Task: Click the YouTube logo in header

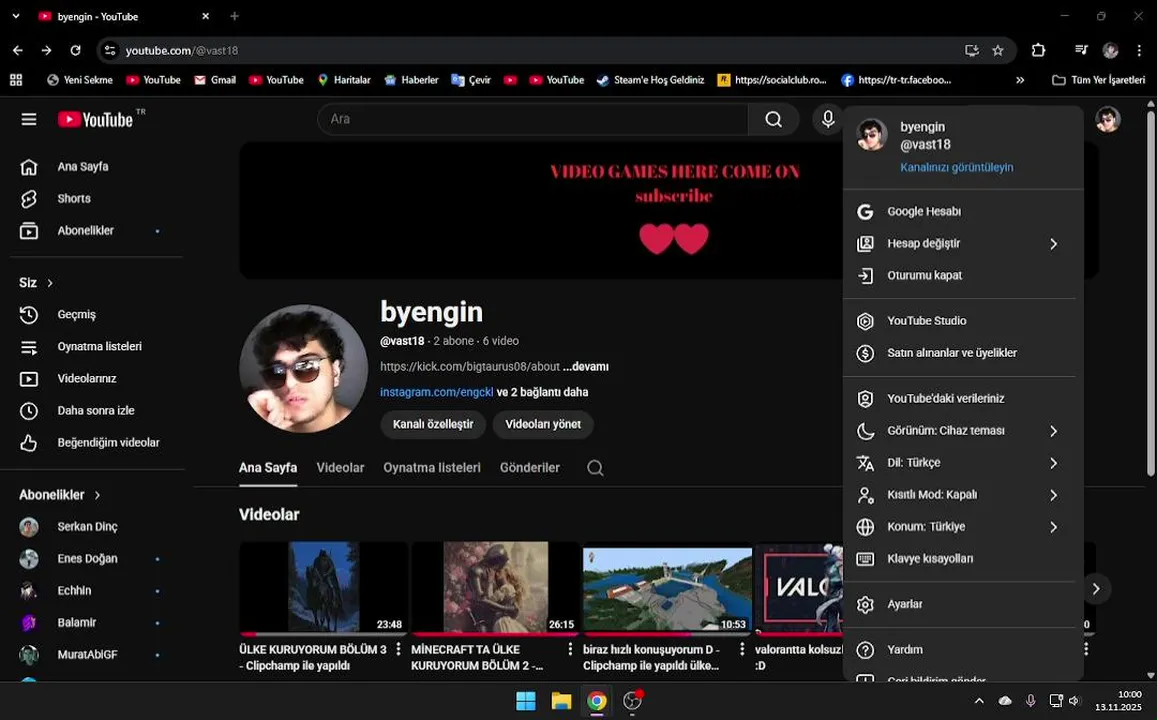Action: pos(96,119)
